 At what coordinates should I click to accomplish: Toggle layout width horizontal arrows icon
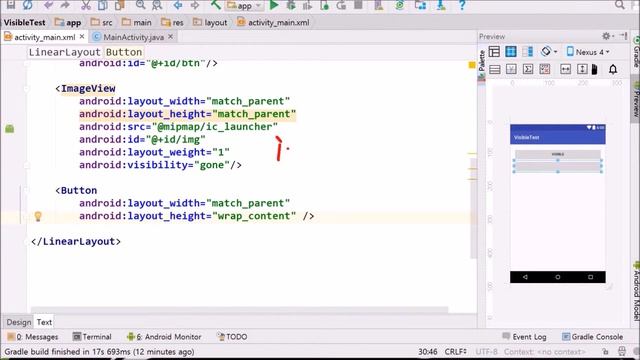pyautogui.click(x=566, y=69)
